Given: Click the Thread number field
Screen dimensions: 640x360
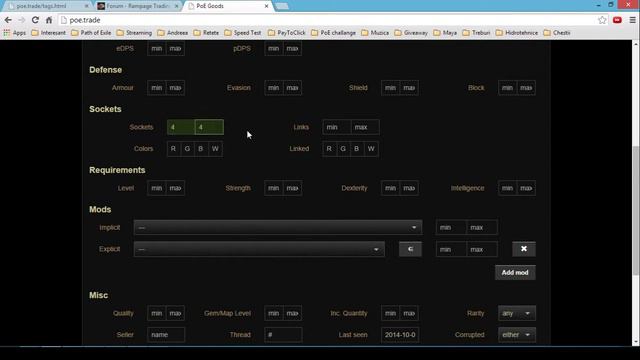Looking at the screenshot, I should click(x=283, y=335).
